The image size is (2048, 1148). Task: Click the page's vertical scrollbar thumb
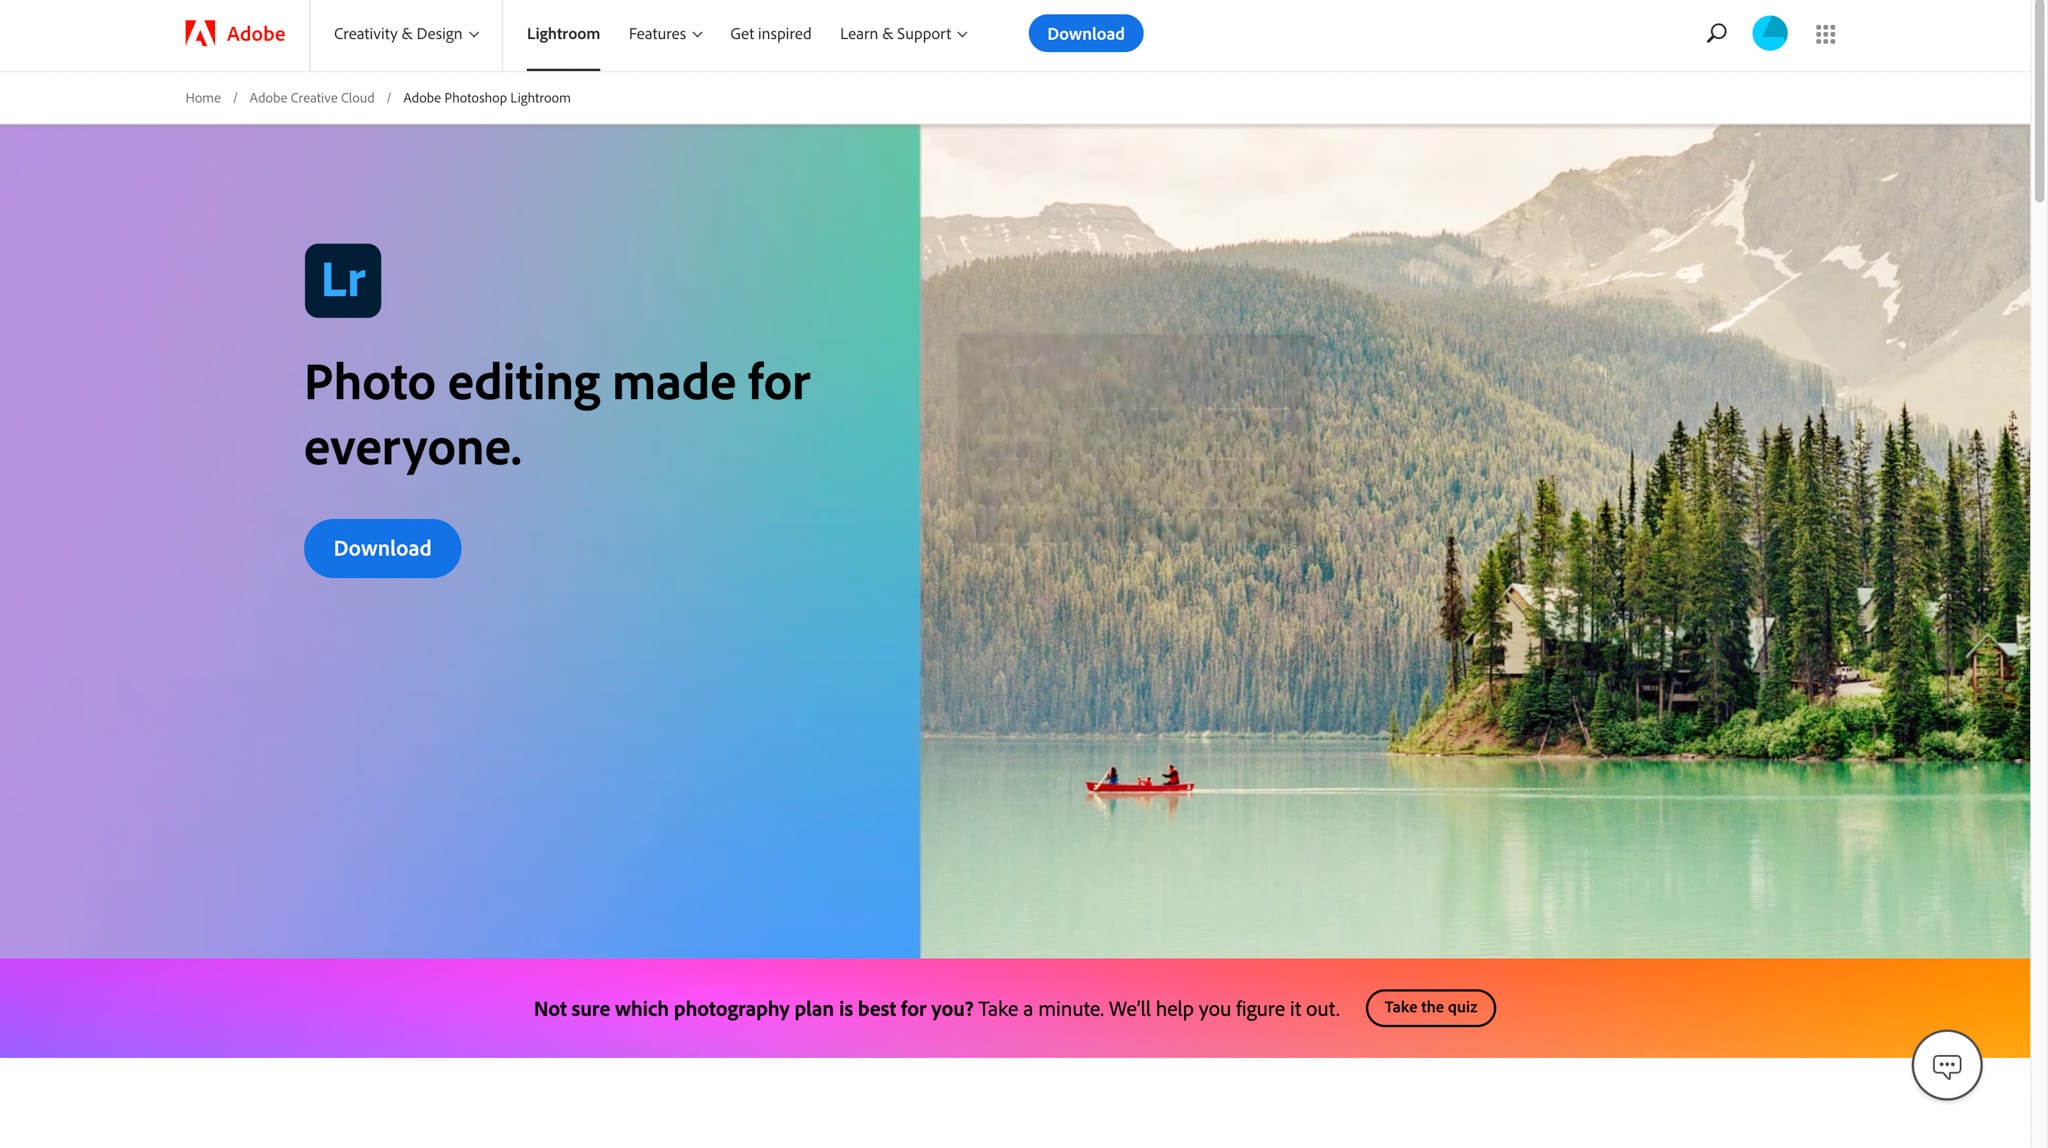pos(2039,102)
